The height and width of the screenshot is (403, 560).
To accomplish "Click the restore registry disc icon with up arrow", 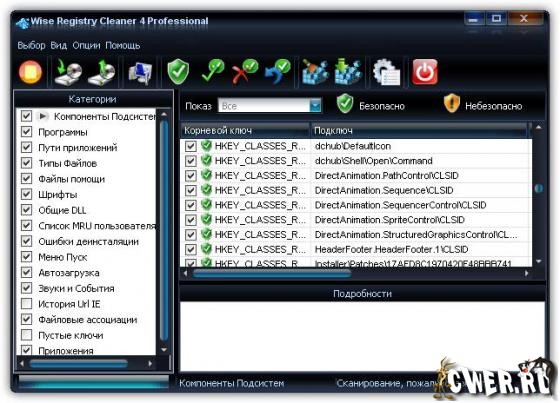I will point(102,73).
